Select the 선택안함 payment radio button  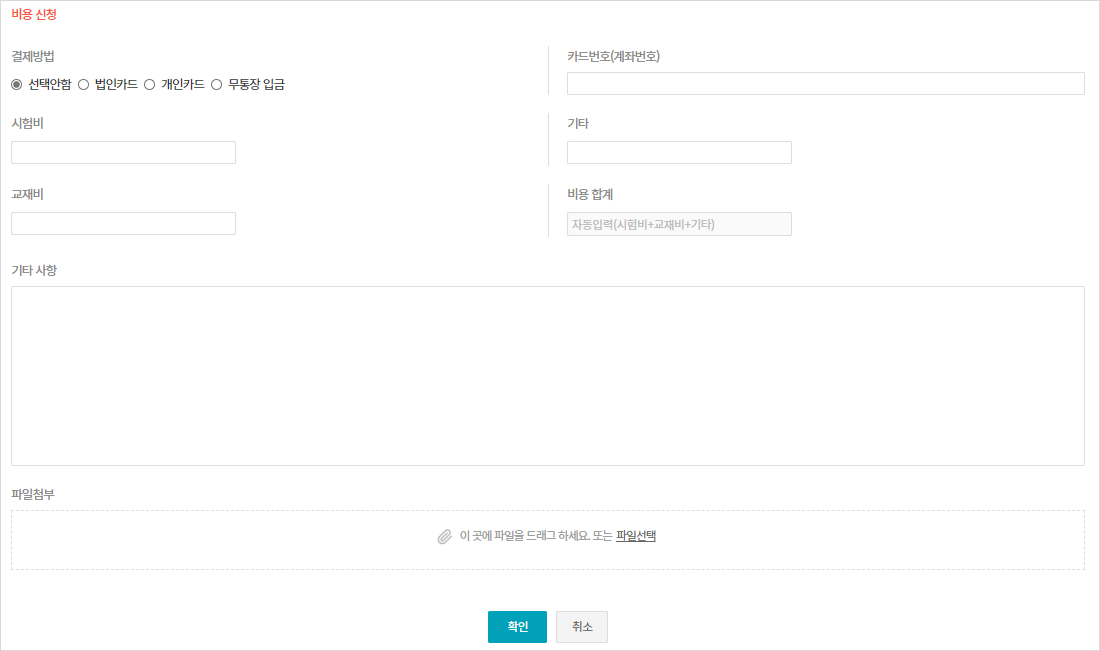tap(17, 85)
